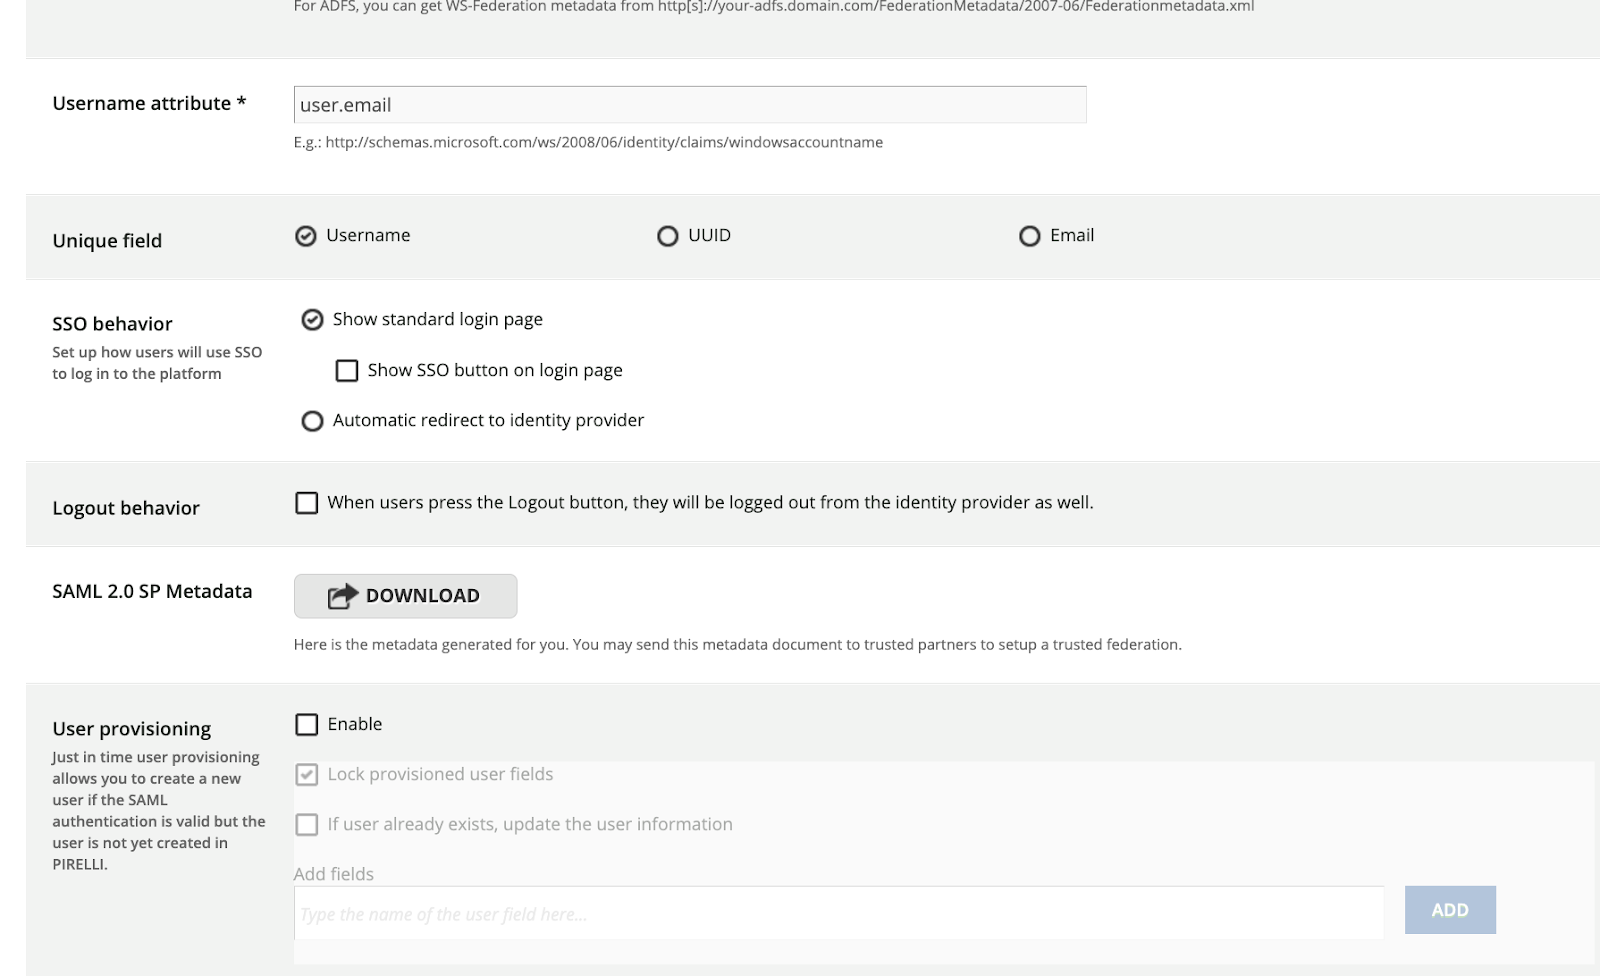The image size is (1600, 976).
Task: Click the metadata generated description text
Action: pos(738,645)
